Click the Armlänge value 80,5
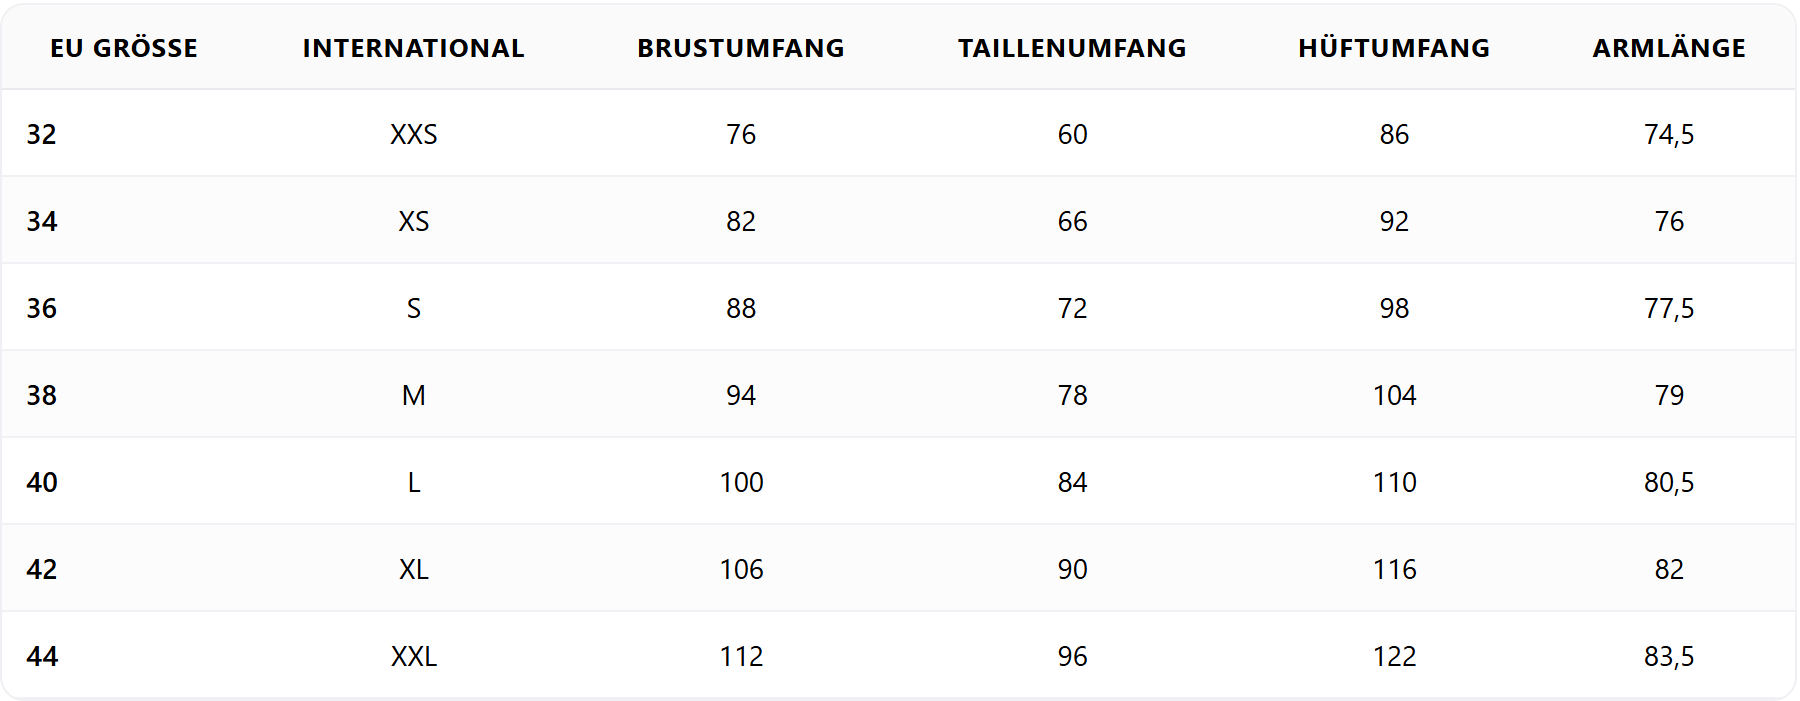Image resolution: width=1800 pixels, height=701 pixels. [1669, 482]
